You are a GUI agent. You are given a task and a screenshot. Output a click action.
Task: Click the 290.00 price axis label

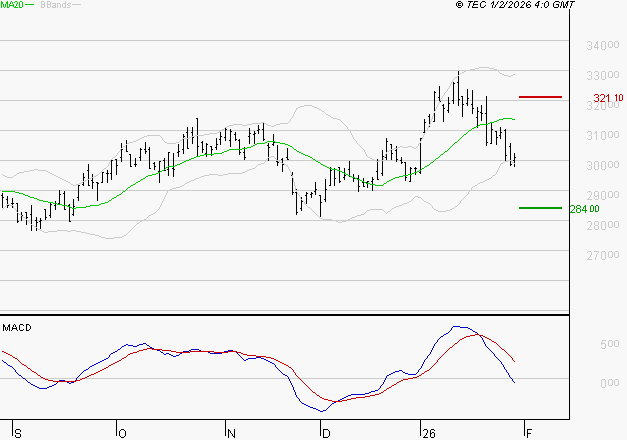click(x=603, y=195)
